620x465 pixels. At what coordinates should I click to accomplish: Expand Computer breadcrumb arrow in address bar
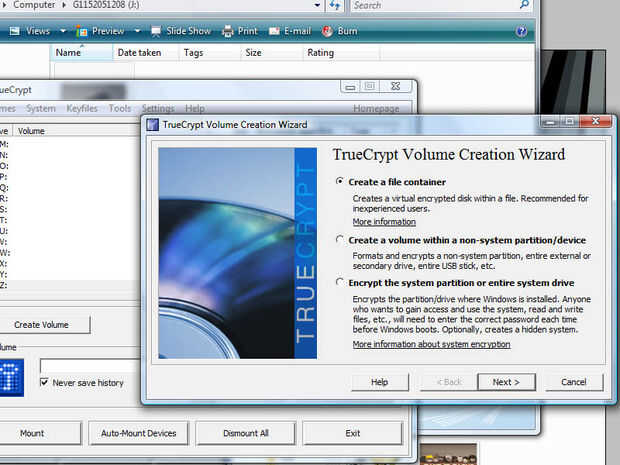[x=64, y=6]
